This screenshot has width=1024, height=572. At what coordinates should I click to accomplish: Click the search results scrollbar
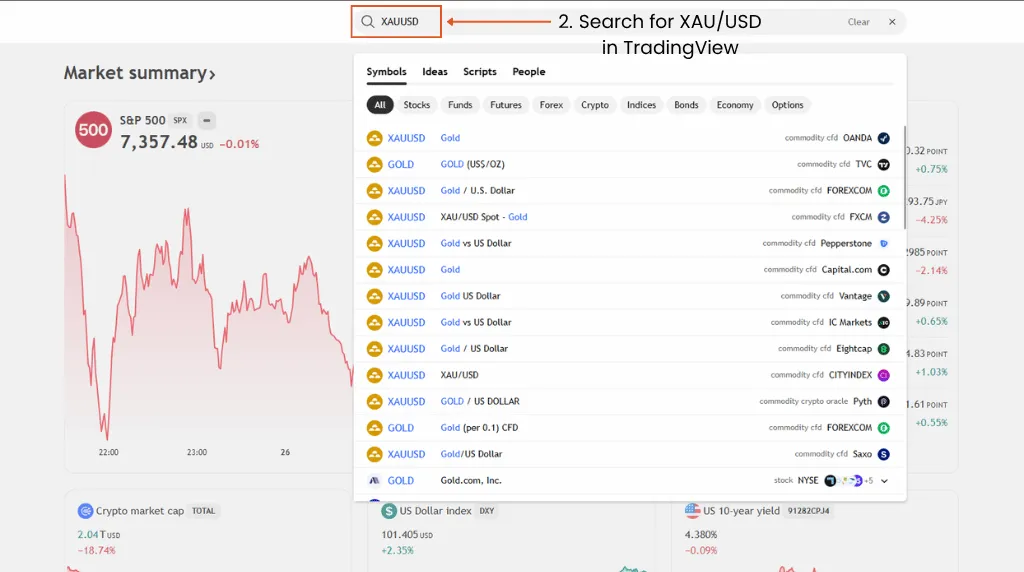pyautogui.click(x=904, y=178)
